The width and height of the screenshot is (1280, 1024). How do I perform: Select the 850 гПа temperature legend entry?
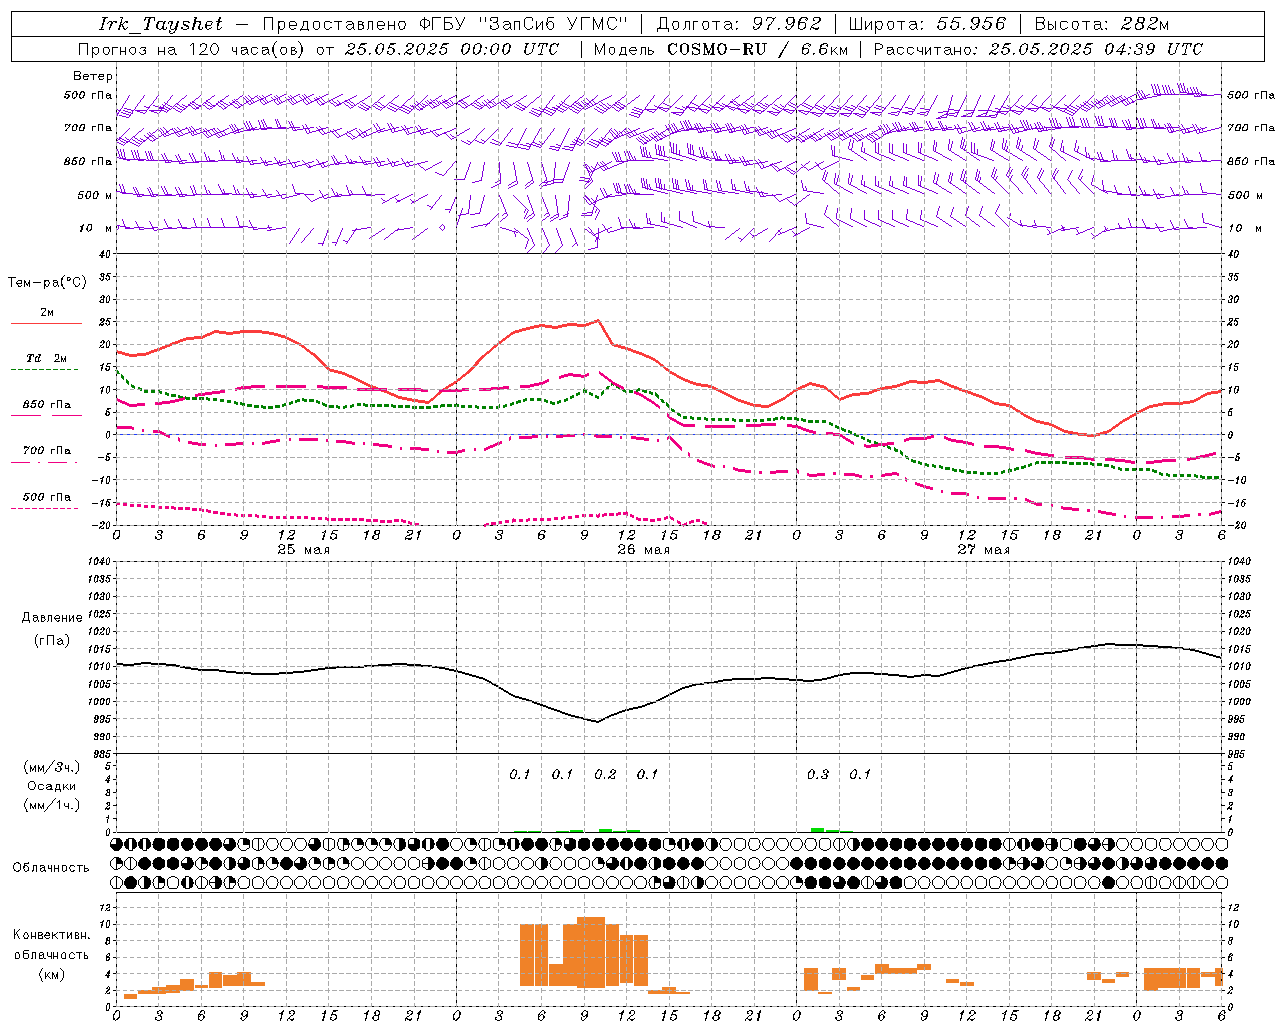point(47,405)
